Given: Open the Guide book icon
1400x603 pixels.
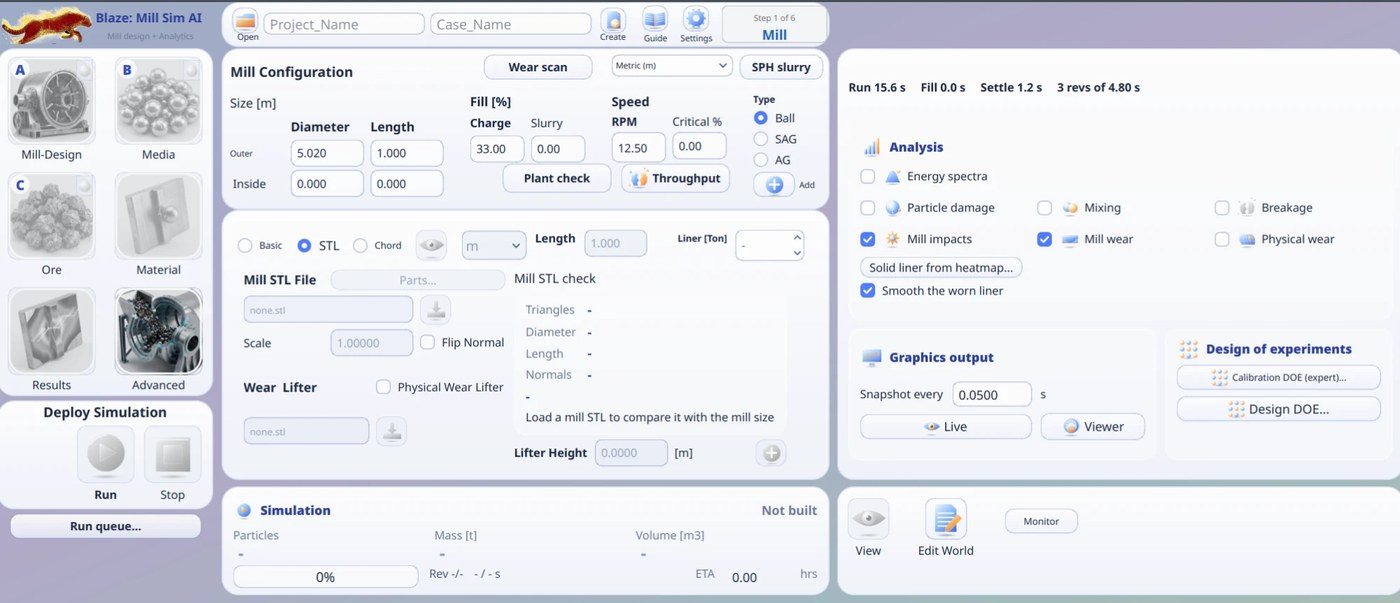Looking at the screenshot, I should (655, 20).
